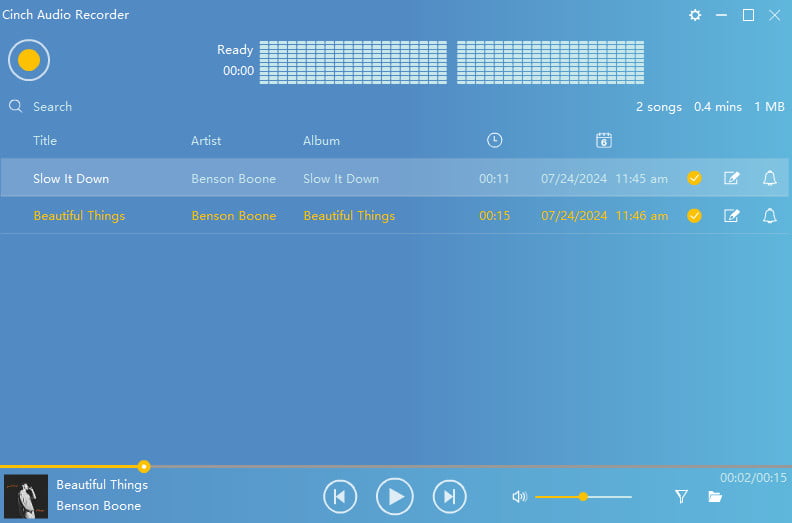Sort the list by Title column
This screenshot has width=792, height=523.
point(45,140)
